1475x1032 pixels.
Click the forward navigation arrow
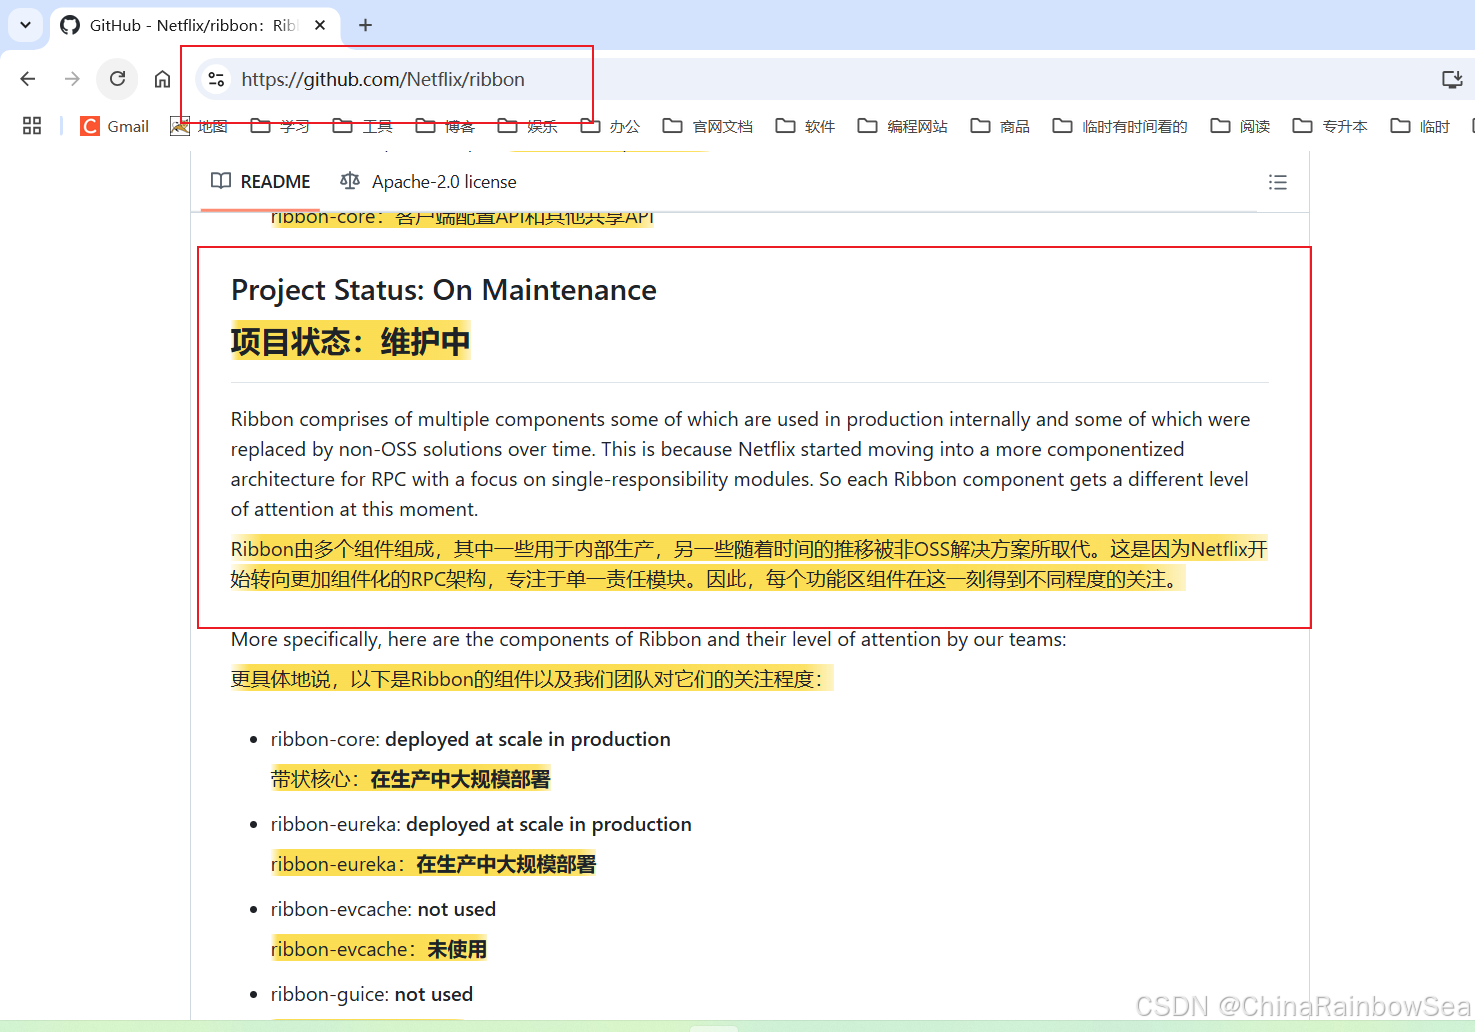[71, 79]
